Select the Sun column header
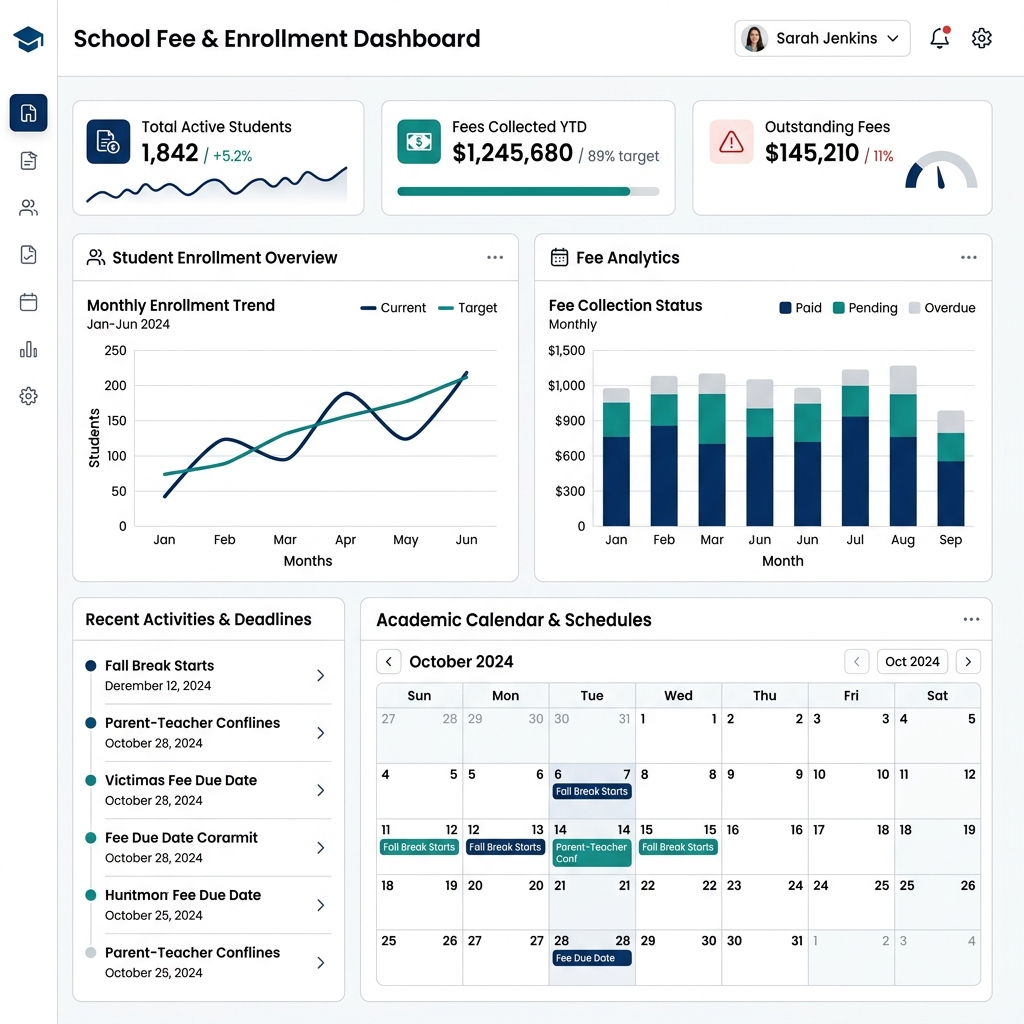Image resolution: width=1024 pixels, height=1024 pixels. point(419,696)
